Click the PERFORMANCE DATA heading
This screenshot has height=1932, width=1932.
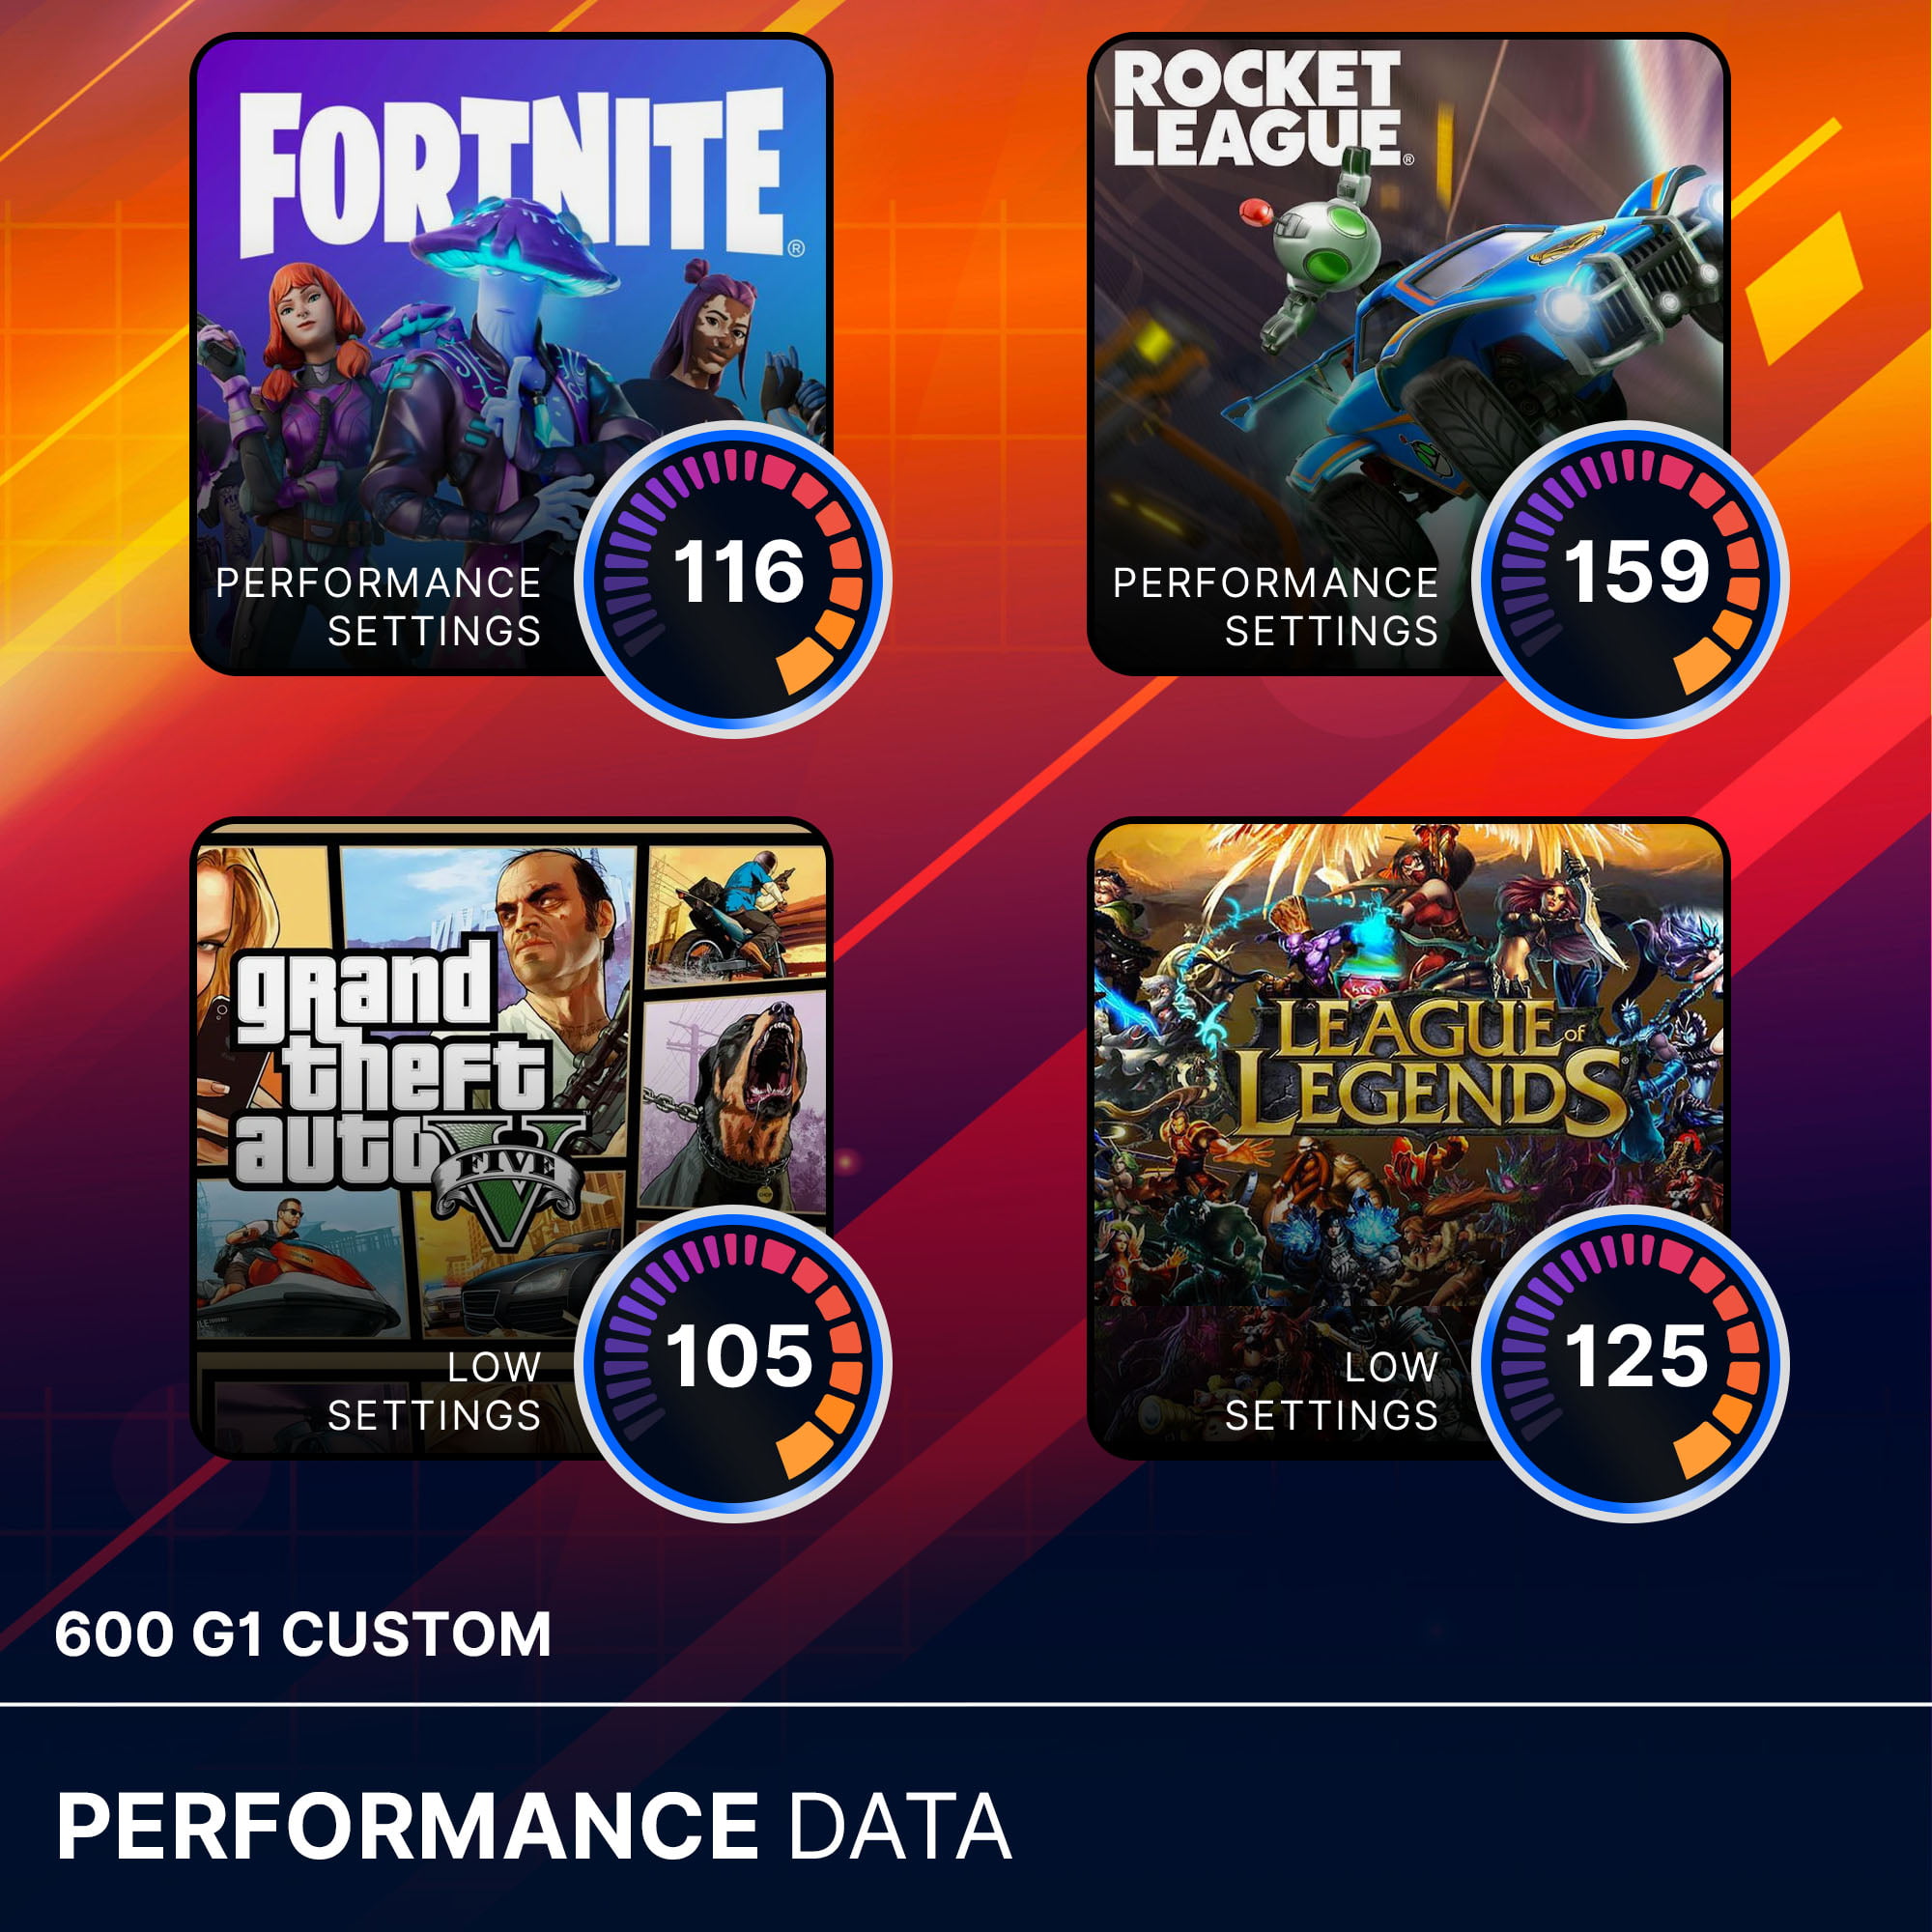534,1826
